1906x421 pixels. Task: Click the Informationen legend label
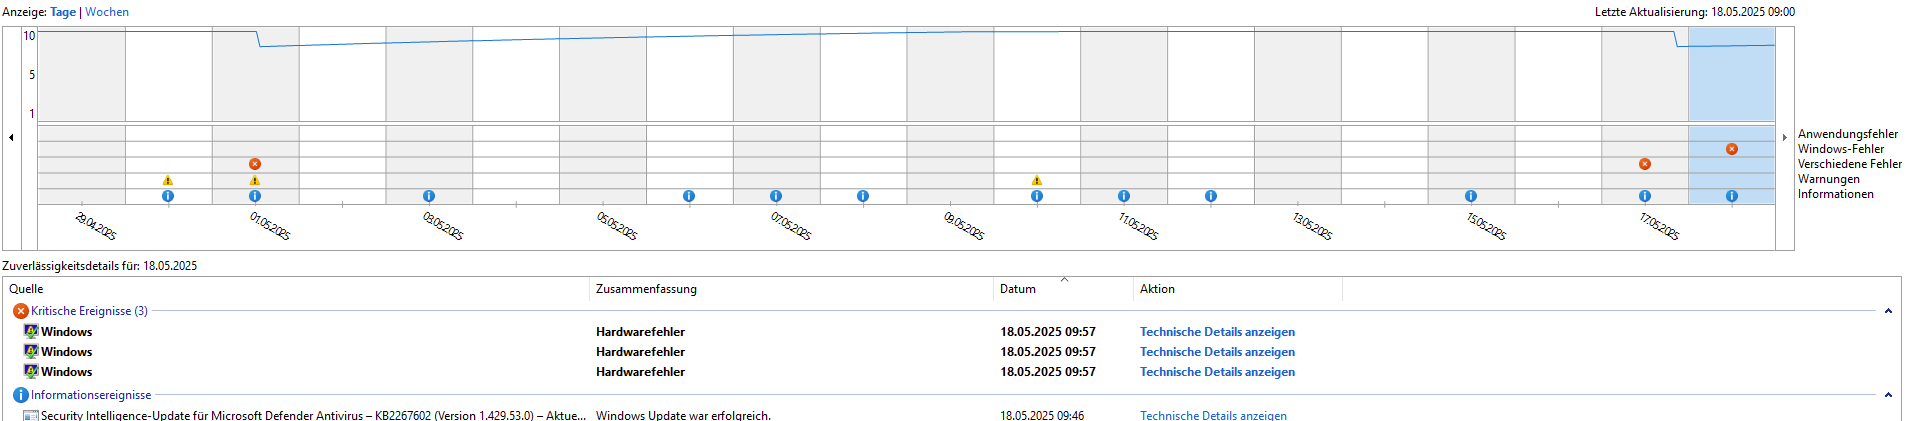tap(1835, 194)
